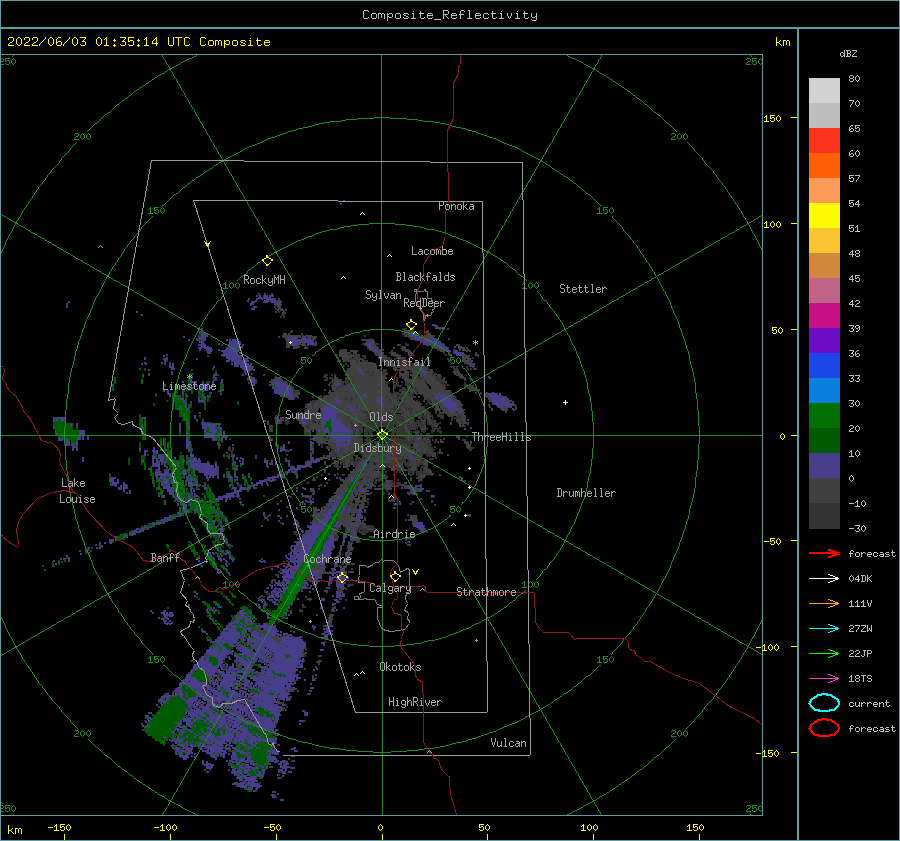This screenshot has height=841, width=900.
Task: Click the Sundre city label
Action: [303, 414]
